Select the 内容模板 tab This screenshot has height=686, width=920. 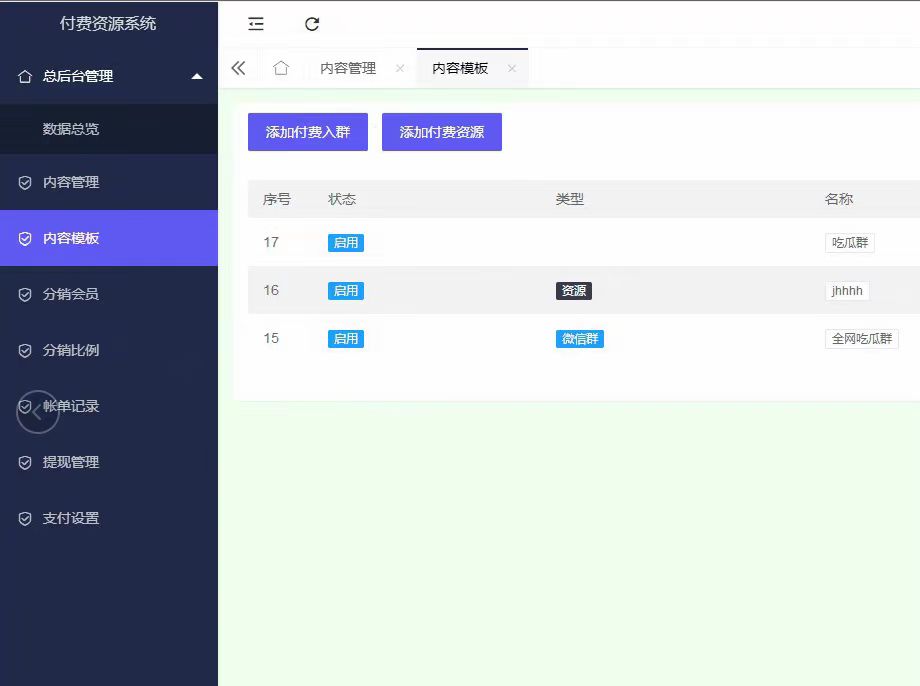tap(460, 68)
